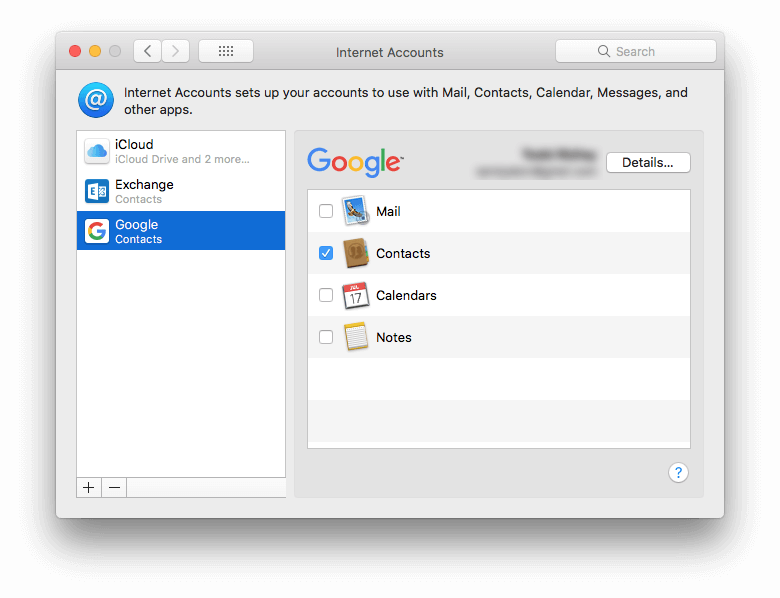This screenshot has width=780, height=598.
Task: Click the "Mail" label text
Action: tap(388, 211)
